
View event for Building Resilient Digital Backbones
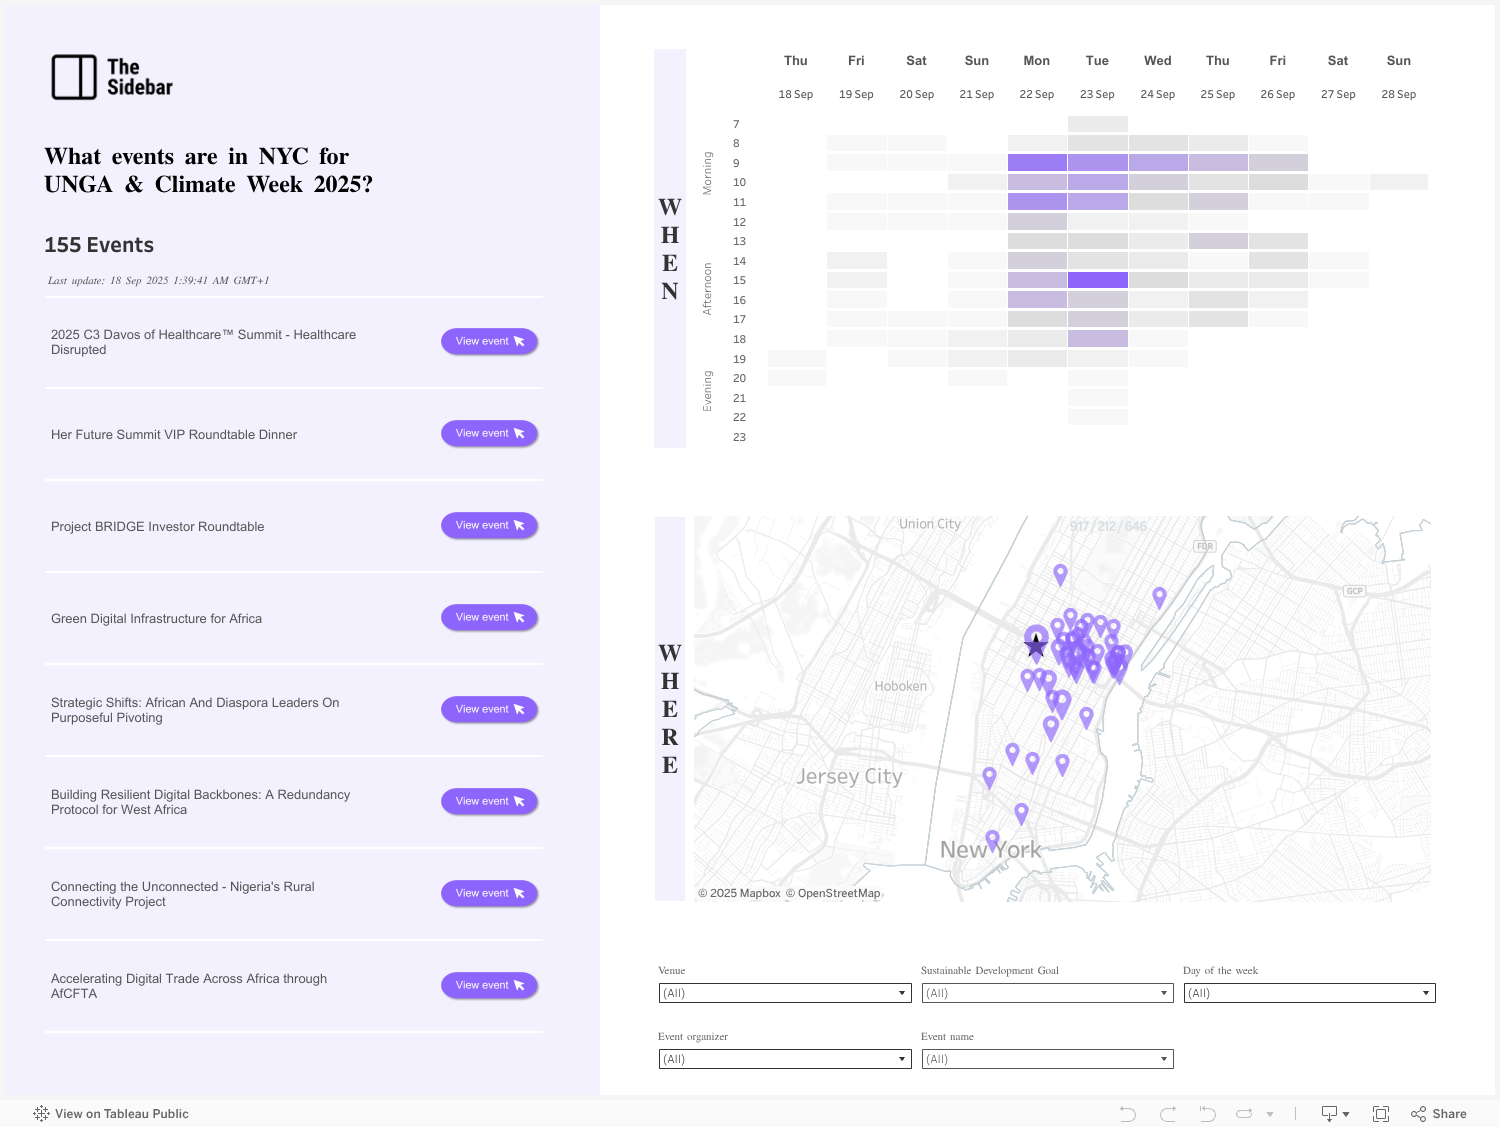490,801
